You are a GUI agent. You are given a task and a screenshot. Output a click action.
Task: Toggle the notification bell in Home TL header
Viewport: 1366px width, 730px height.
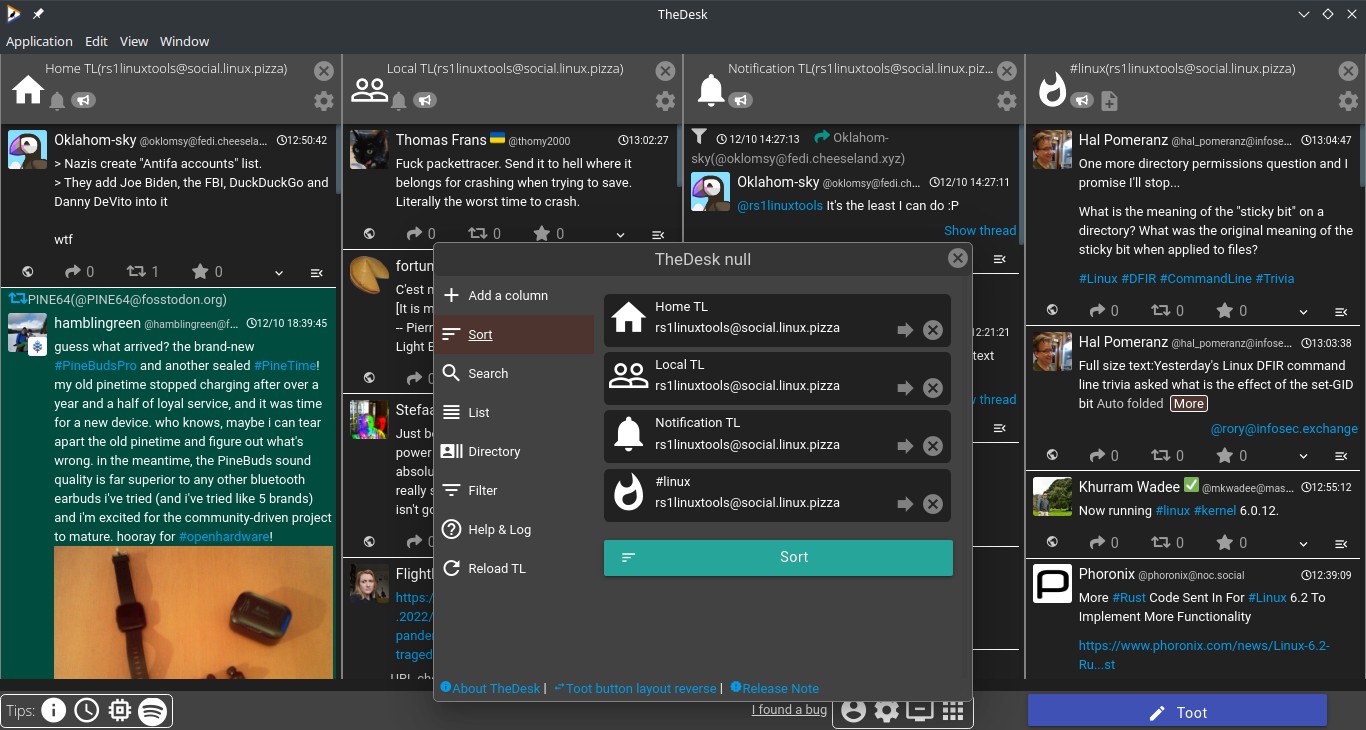coord(57,101)
